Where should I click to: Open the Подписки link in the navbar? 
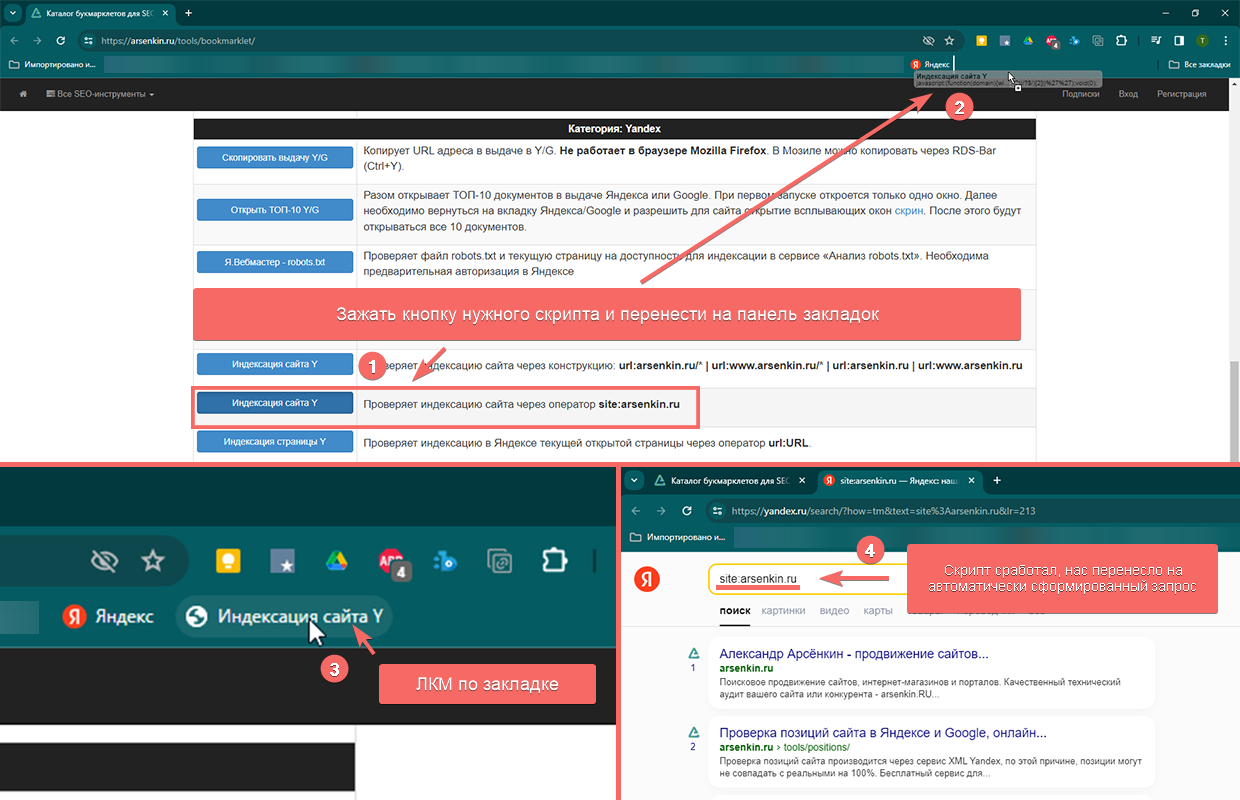(1081, 94)
